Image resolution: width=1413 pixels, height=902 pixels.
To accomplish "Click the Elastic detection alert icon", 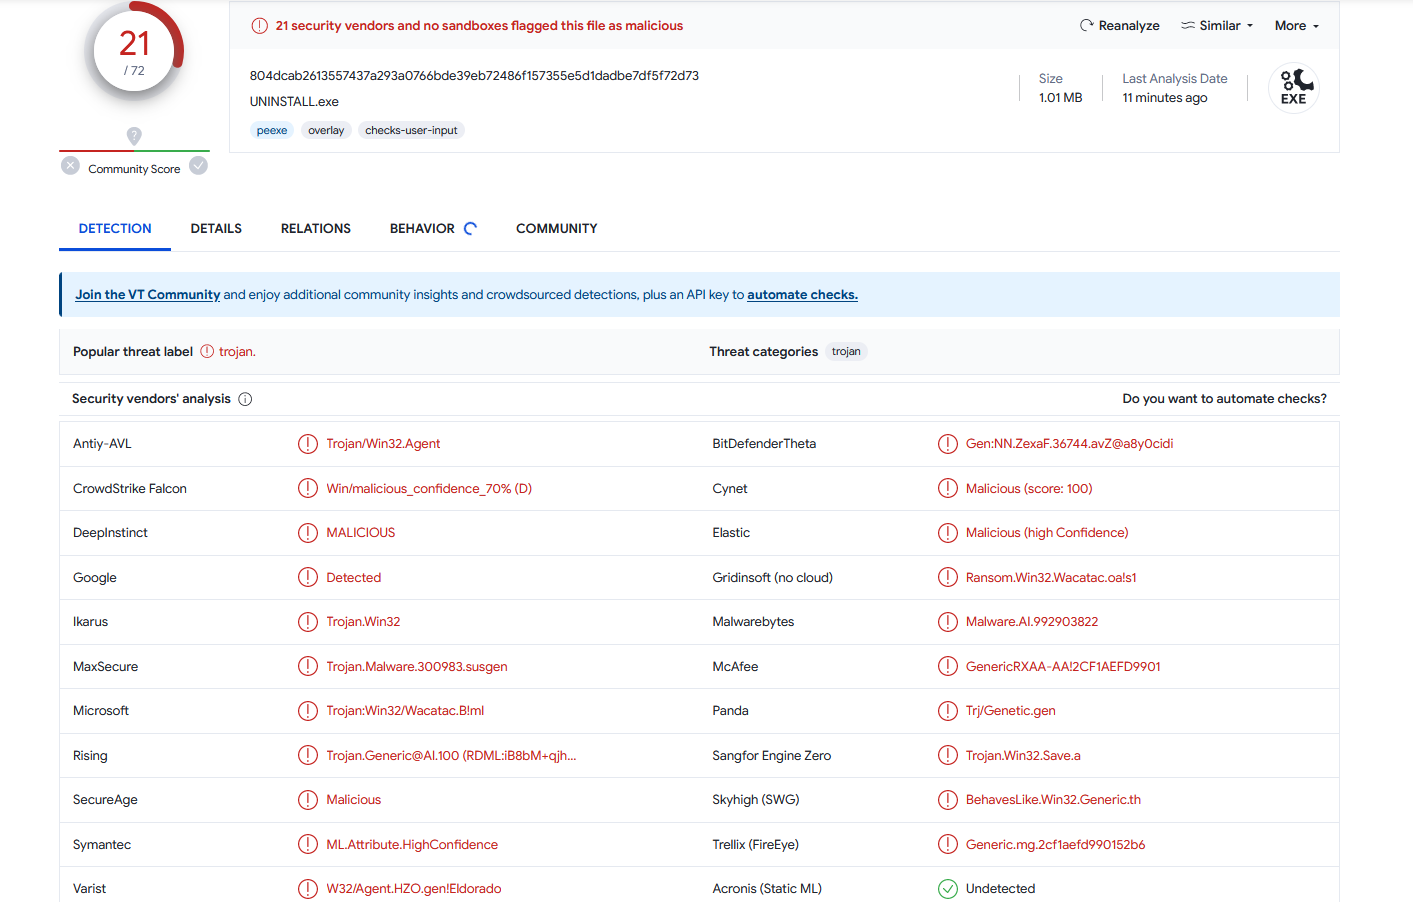I will 948,533.
